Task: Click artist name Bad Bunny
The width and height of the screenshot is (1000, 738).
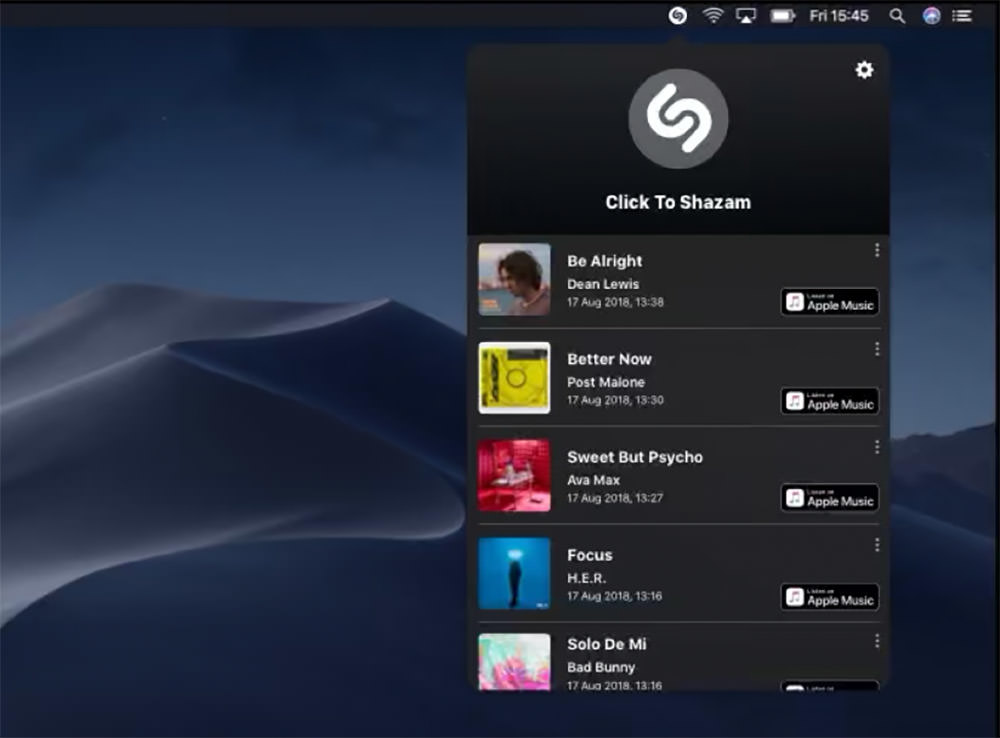Action: click(x=601, y=667)
